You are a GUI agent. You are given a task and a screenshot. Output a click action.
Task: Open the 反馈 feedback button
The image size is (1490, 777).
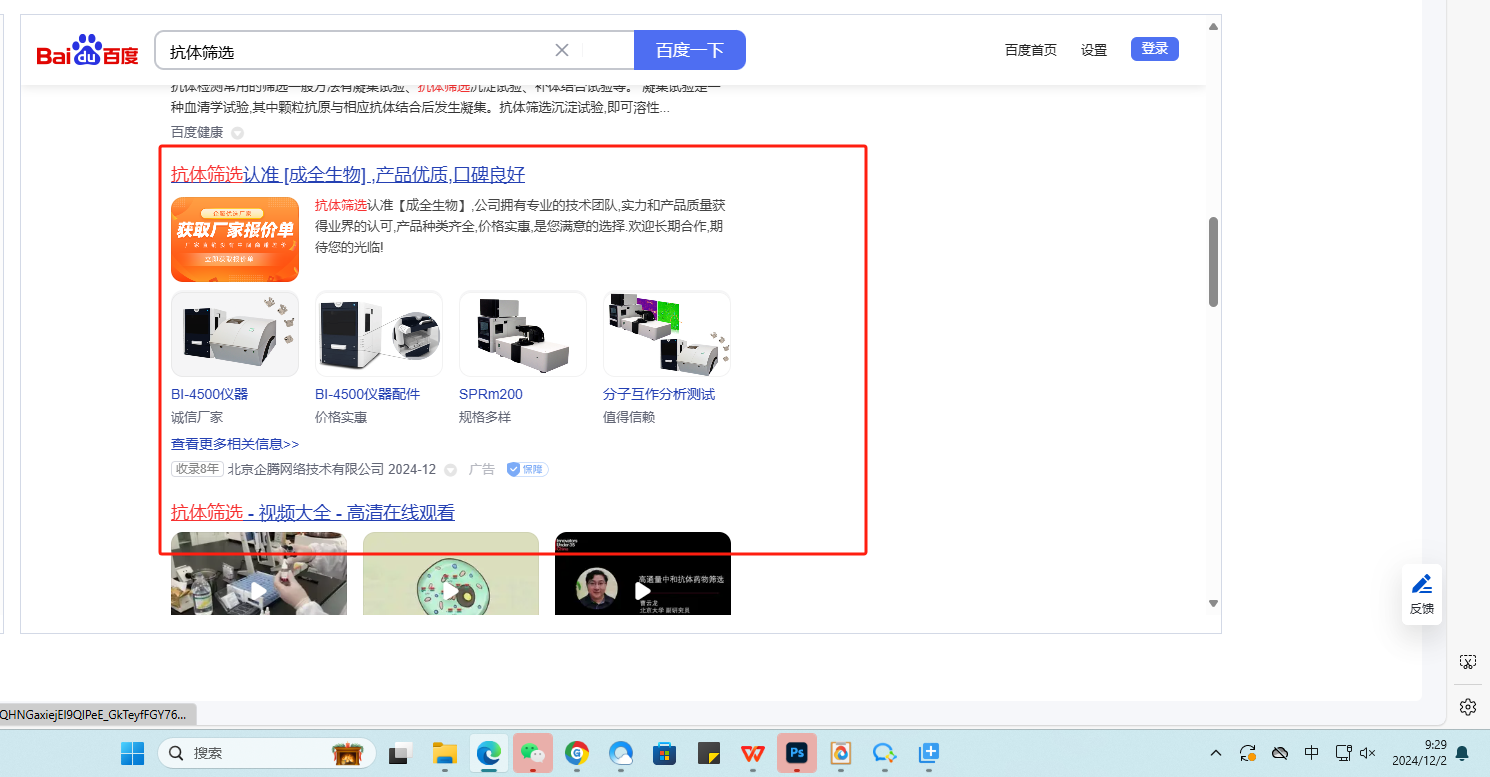(1422, 594)
